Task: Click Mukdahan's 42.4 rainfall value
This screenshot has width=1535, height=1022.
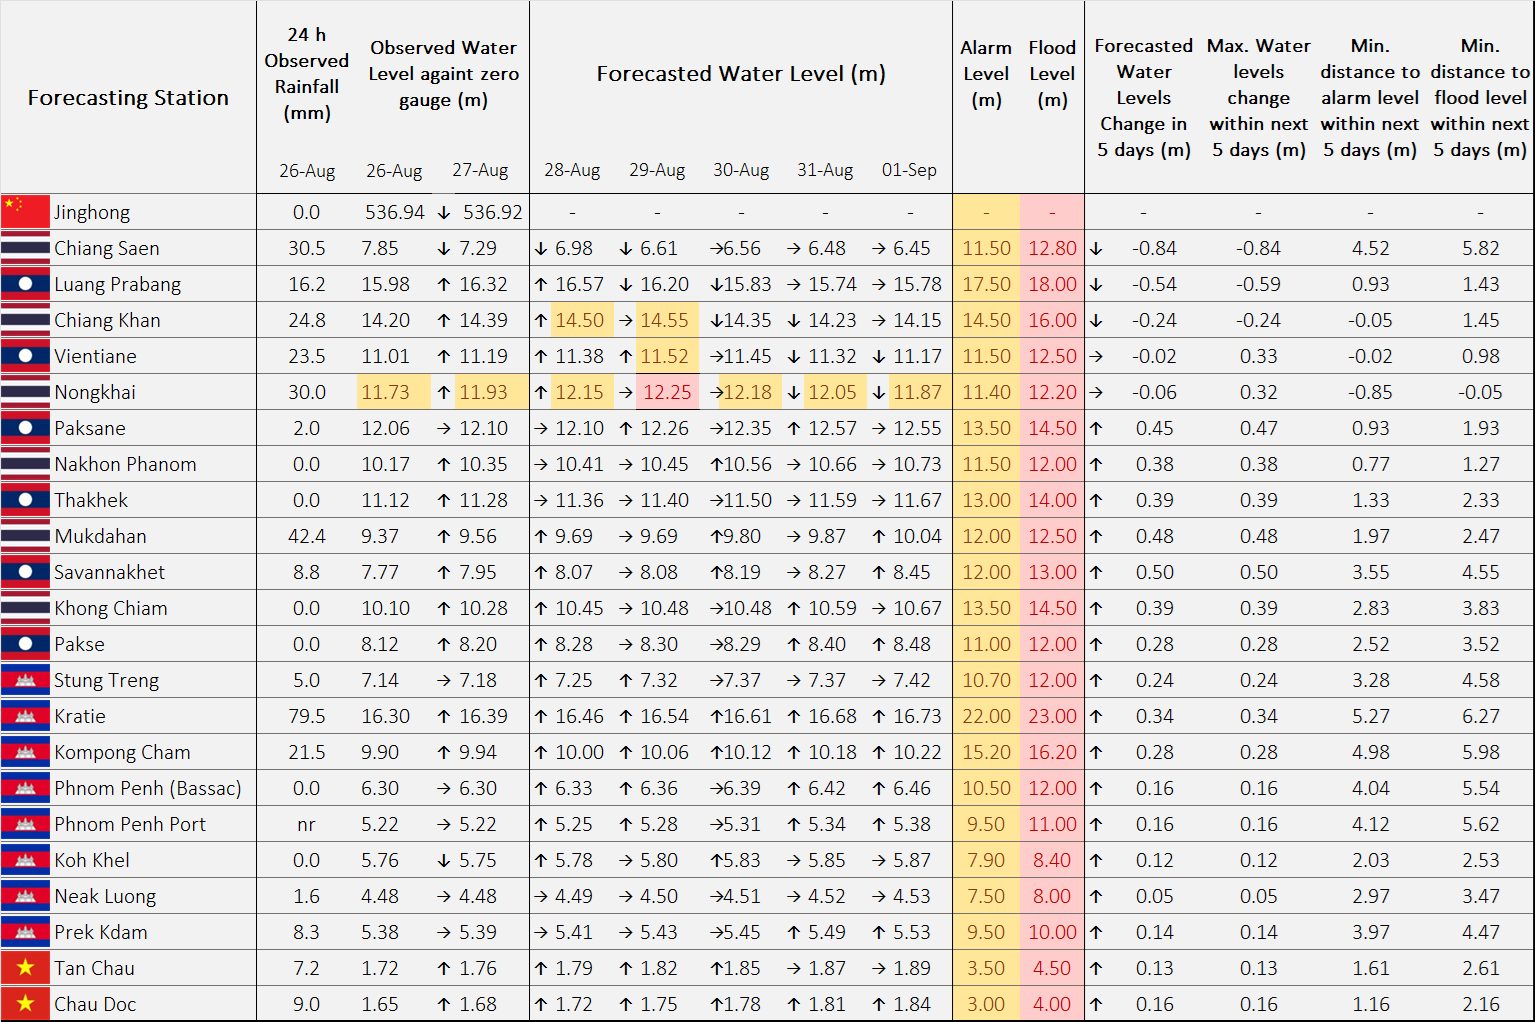Action: pyautogui.click(x=307, y=536)
